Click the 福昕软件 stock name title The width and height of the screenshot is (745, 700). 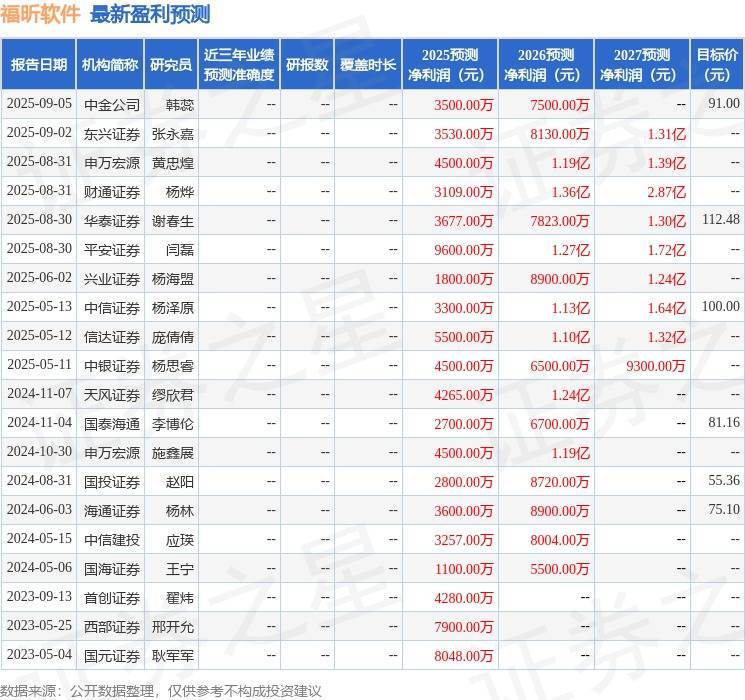(40, 14)
